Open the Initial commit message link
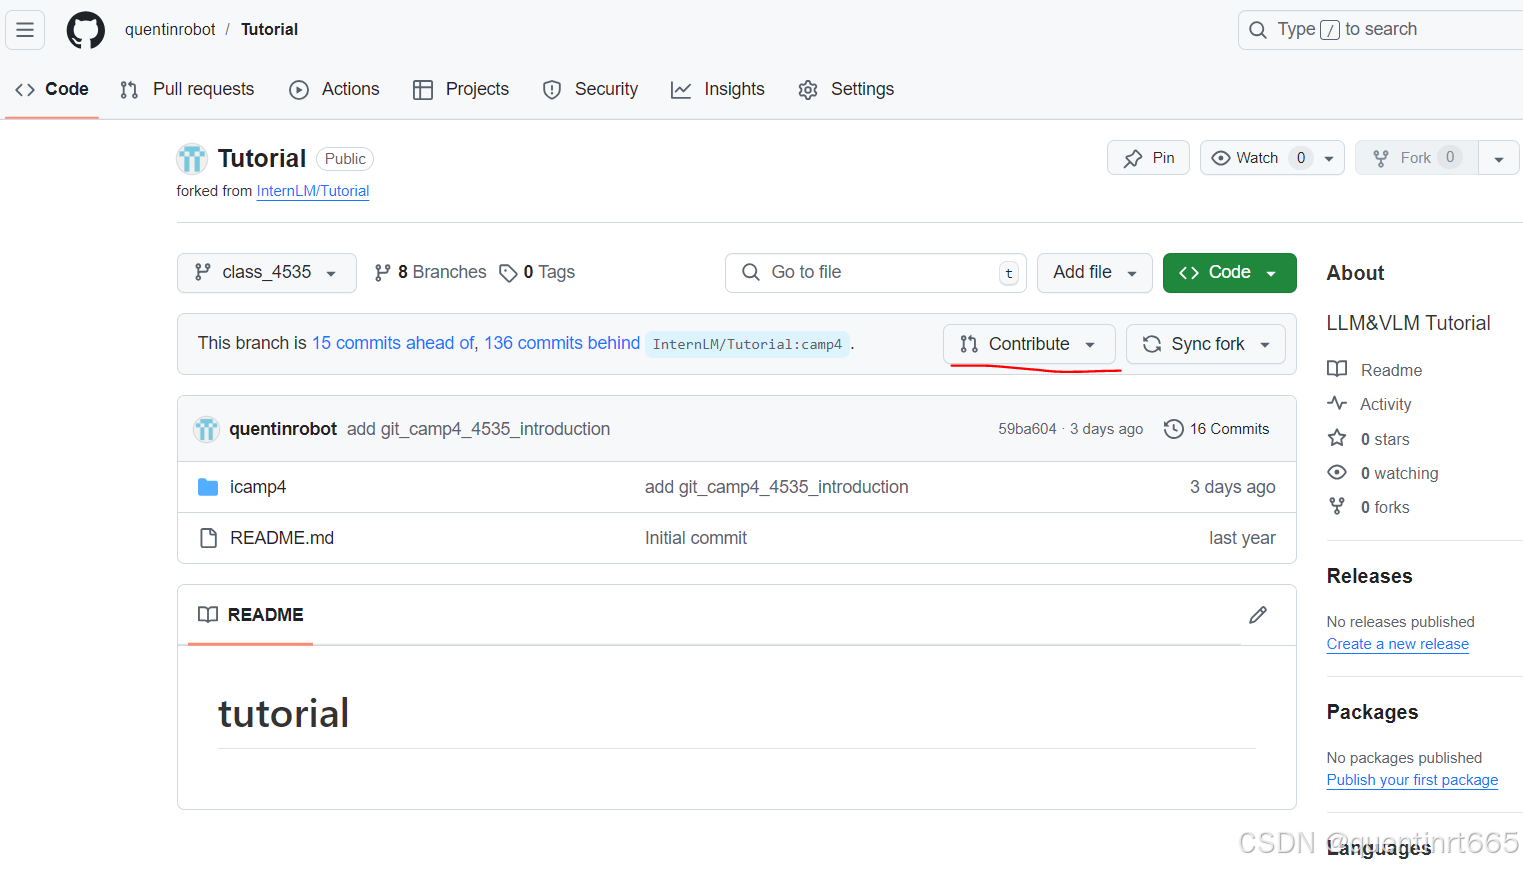Image resolution: width=1523 pixels, height=869 pixels. [696, 538]
